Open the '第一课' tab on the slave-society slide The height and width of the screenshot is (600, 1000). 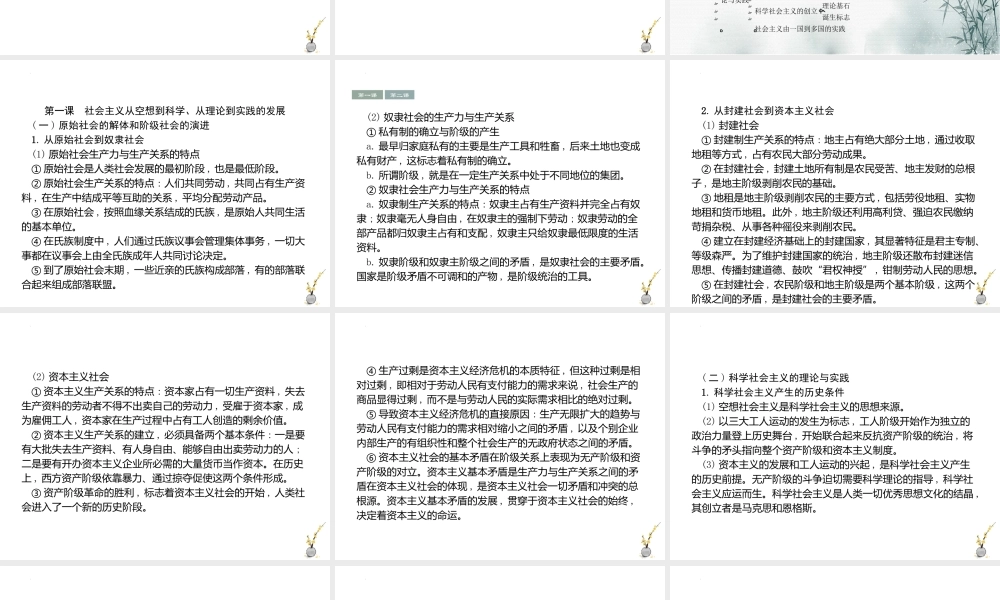(367, 95)
